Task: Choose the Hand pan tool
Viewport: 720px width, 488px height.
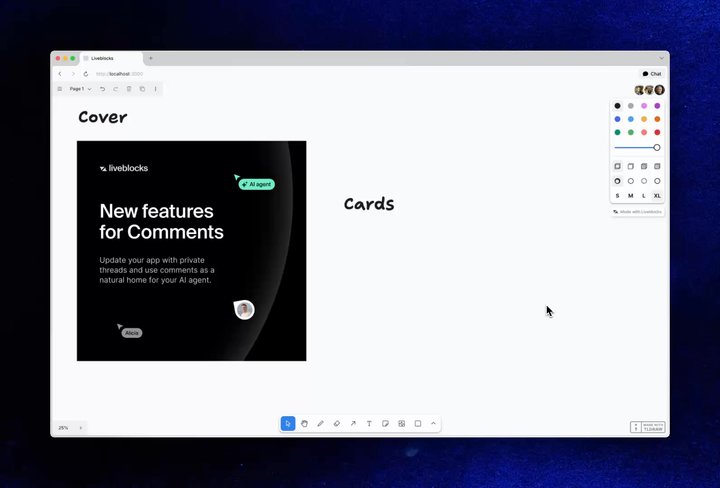Action: (x=304, y=424)
